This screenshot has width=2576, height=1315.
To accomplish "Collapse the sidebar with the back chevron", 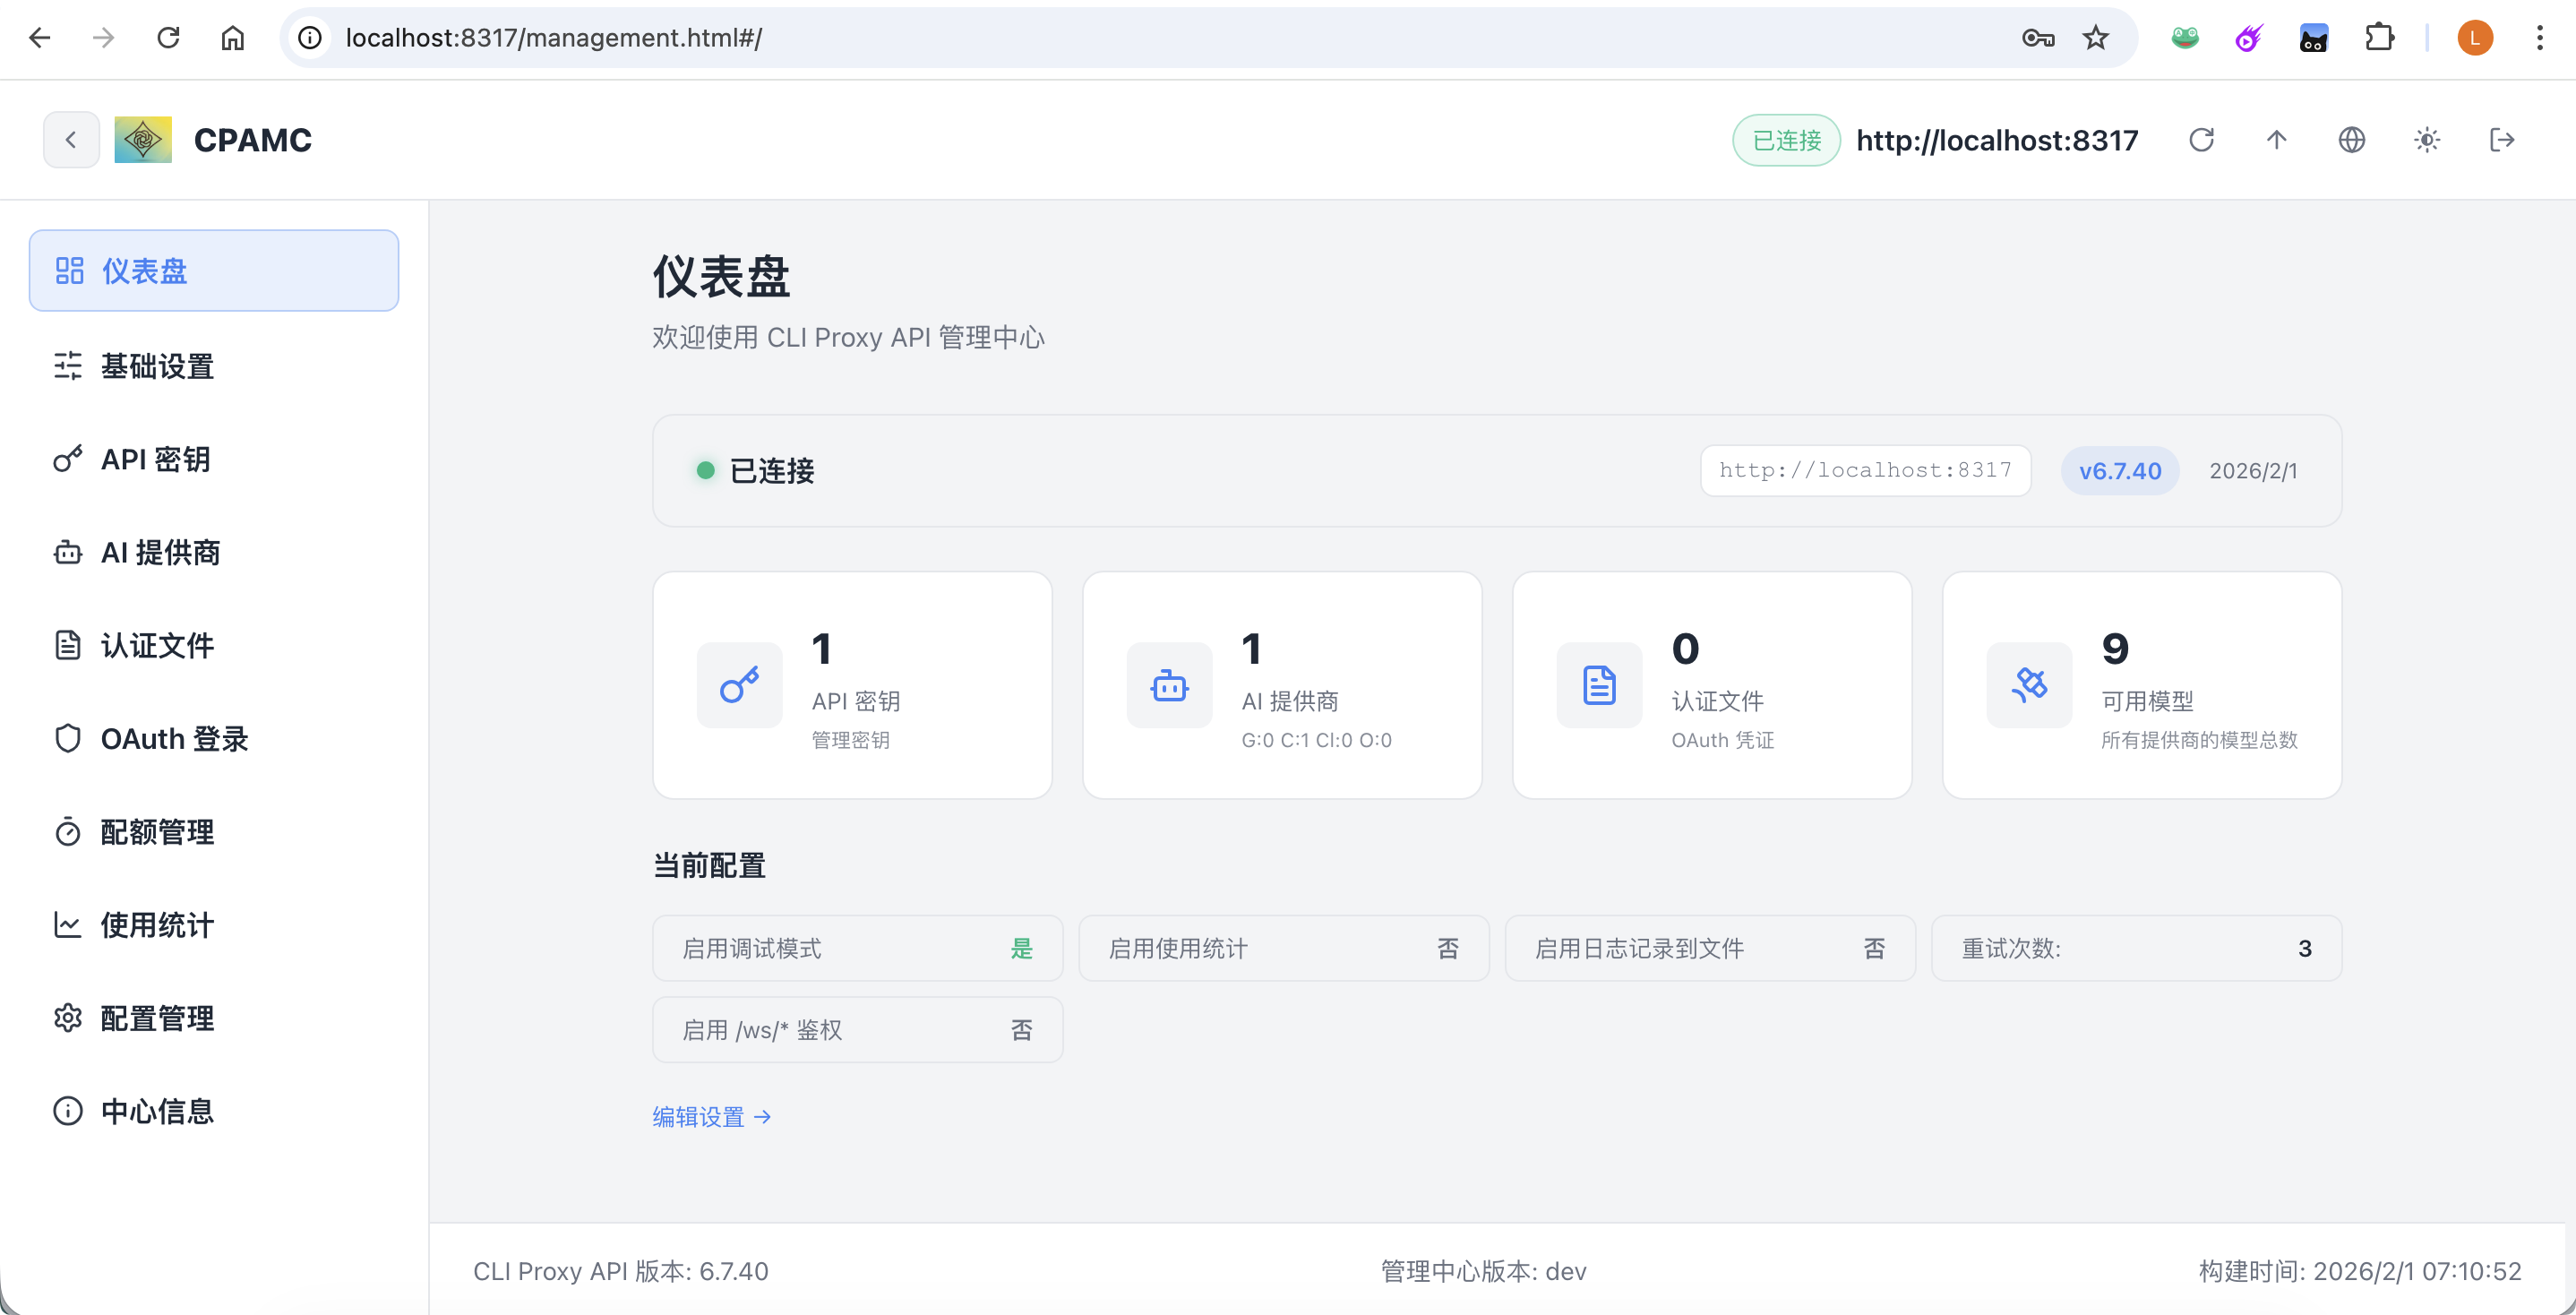I will [71, 139].
